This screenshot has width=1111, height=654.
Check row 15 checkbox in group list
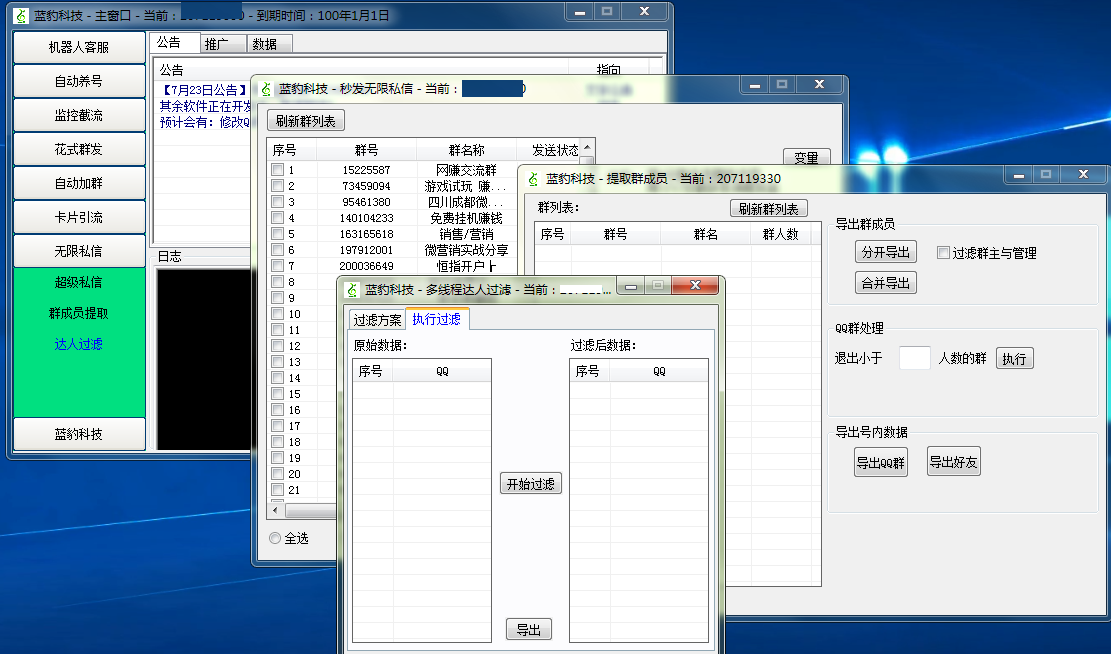278,394
